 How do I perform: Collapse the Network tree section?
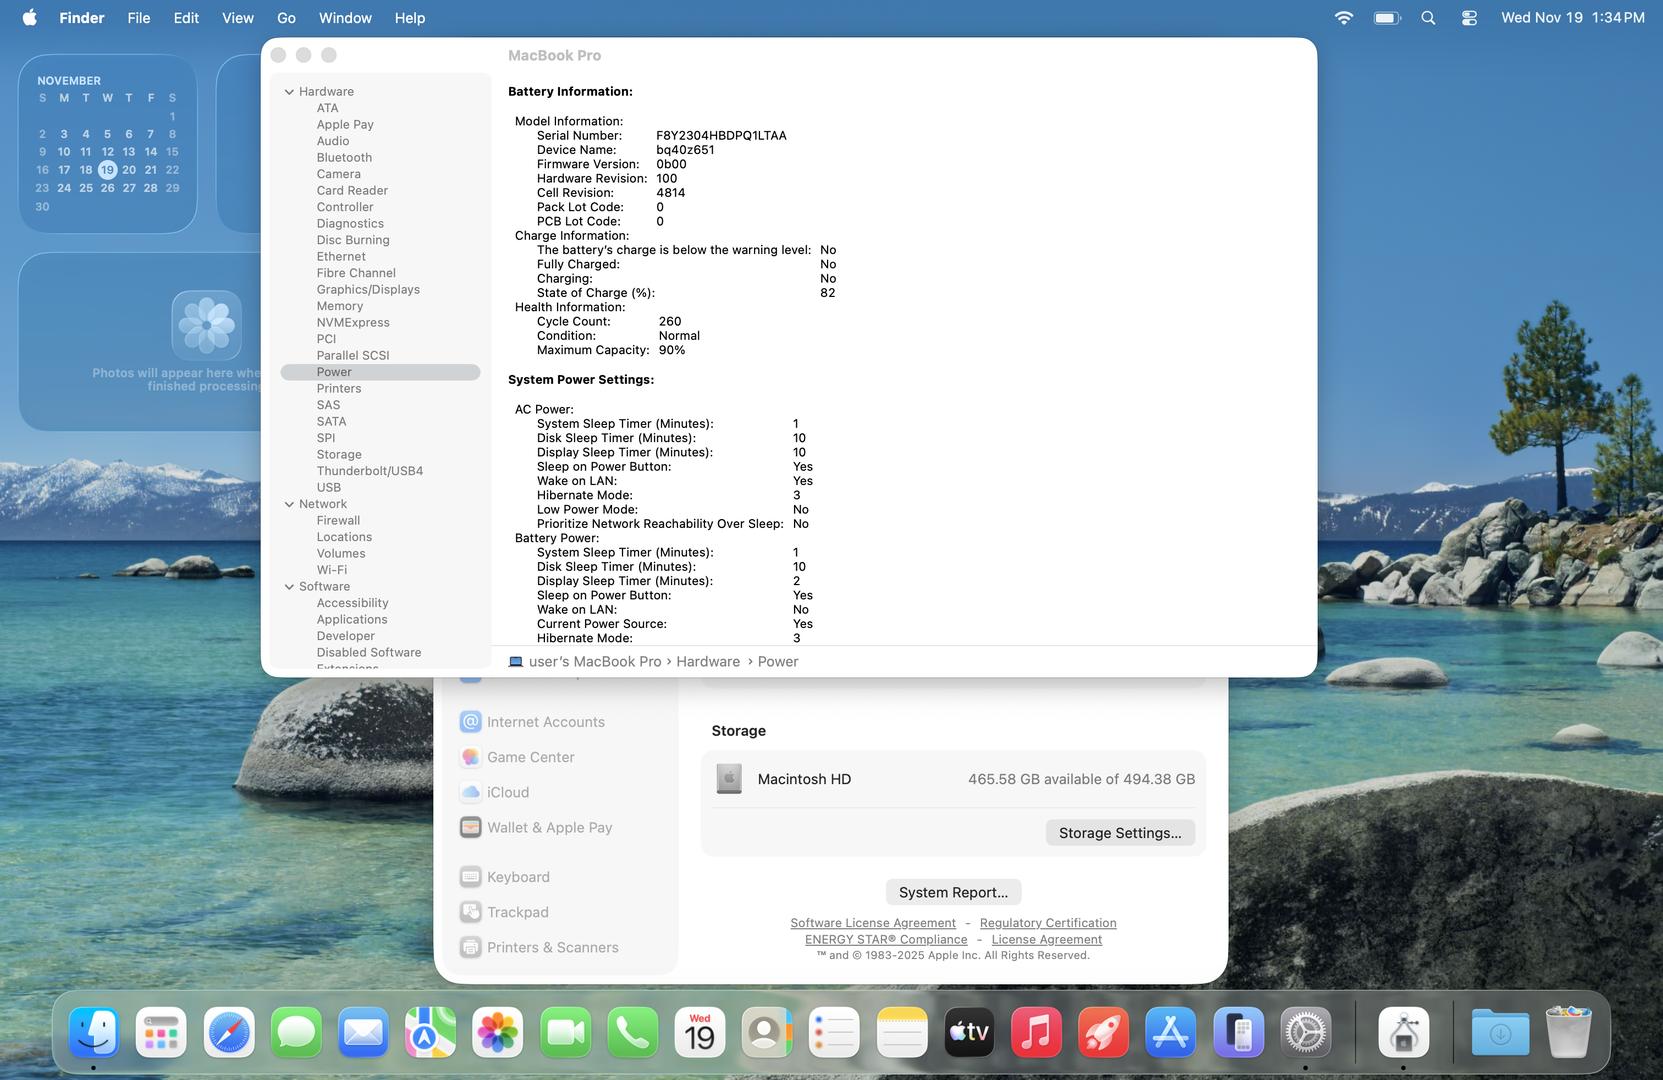pyautogui.click(x=289, y=504)
